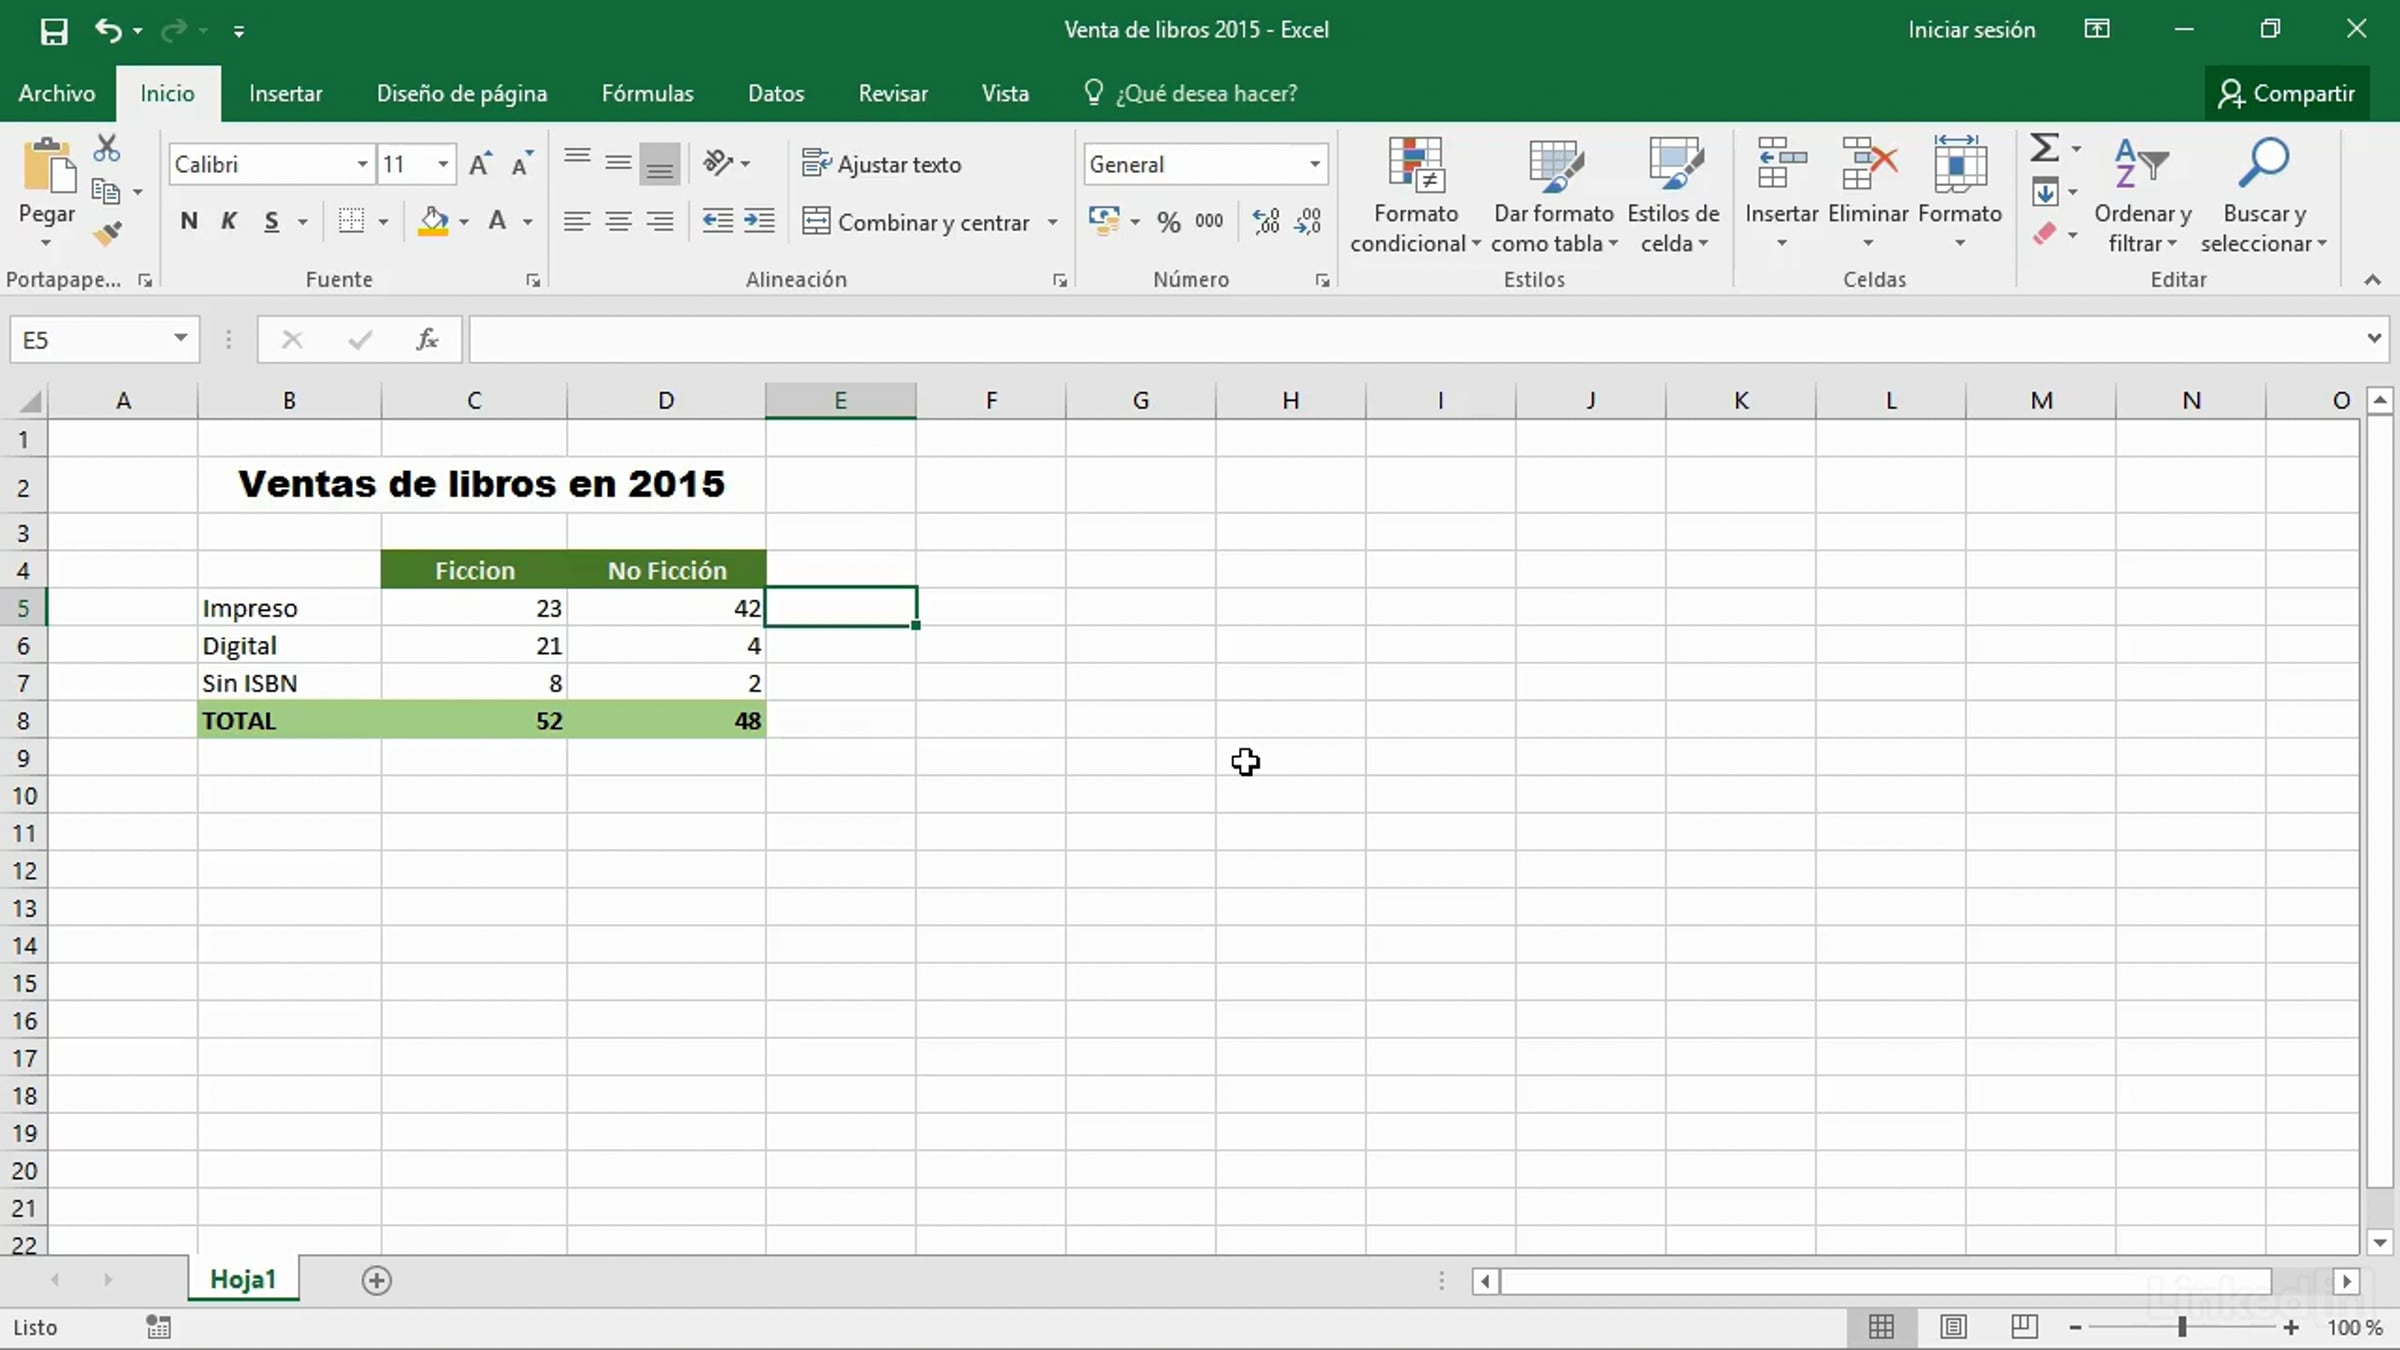Click the Insert Function fx icon
The width and height of the screenshot is (2400, 1350).
(x=427, y=340)
